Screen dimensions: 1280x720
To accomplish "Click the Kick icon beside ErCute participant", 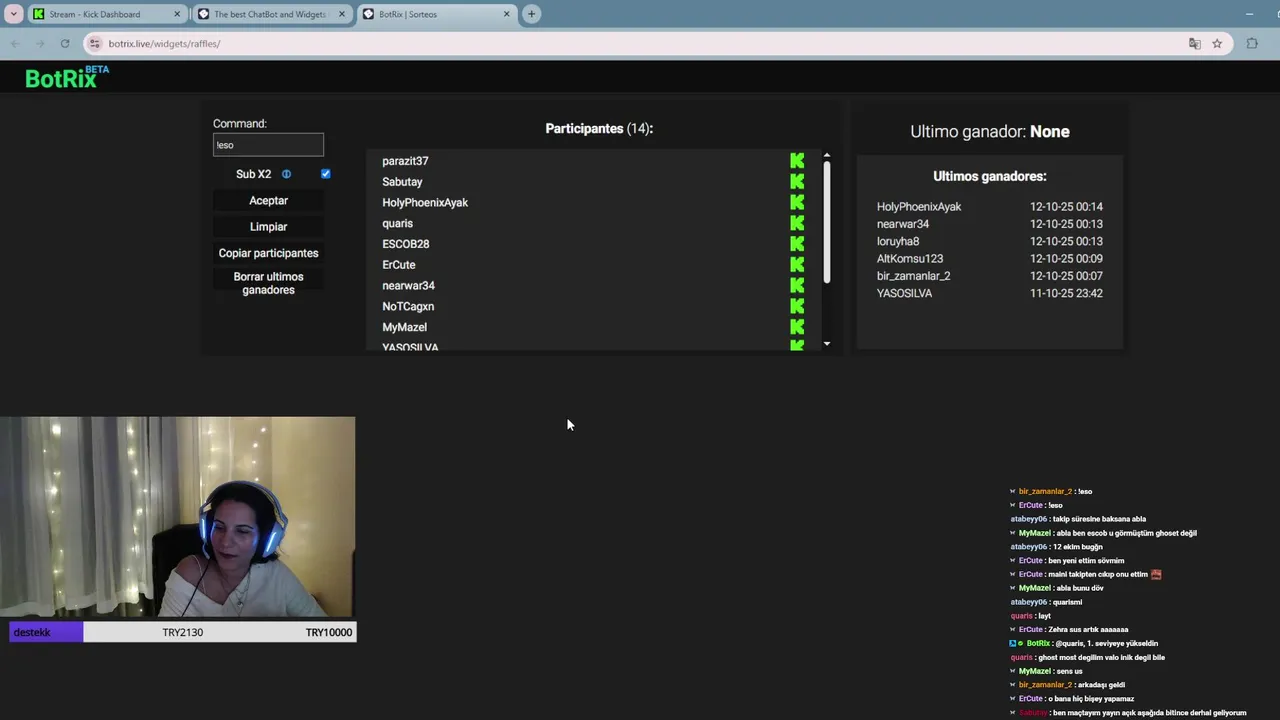I will coord(797,265).
